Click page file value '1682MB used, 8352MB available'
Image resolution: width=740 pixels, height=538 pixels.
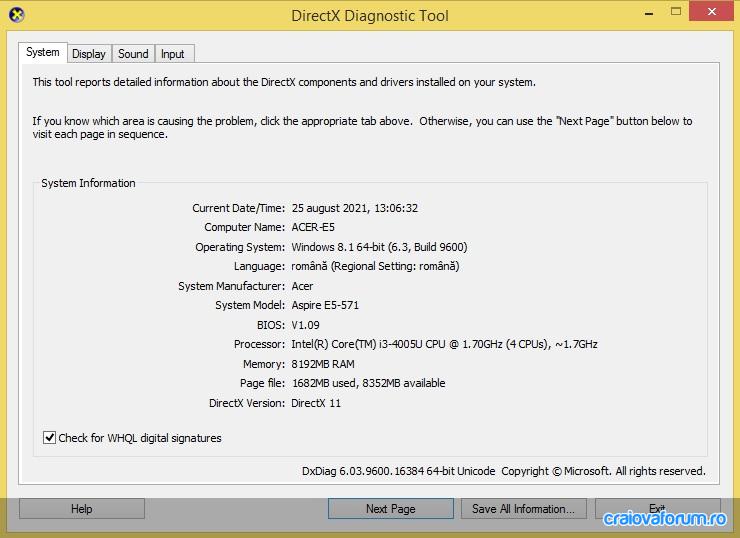point(369,383)
